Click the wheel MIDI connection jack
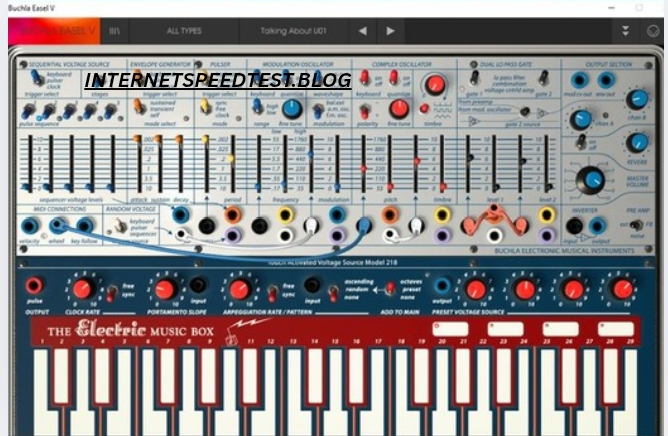 click(58, 225)
